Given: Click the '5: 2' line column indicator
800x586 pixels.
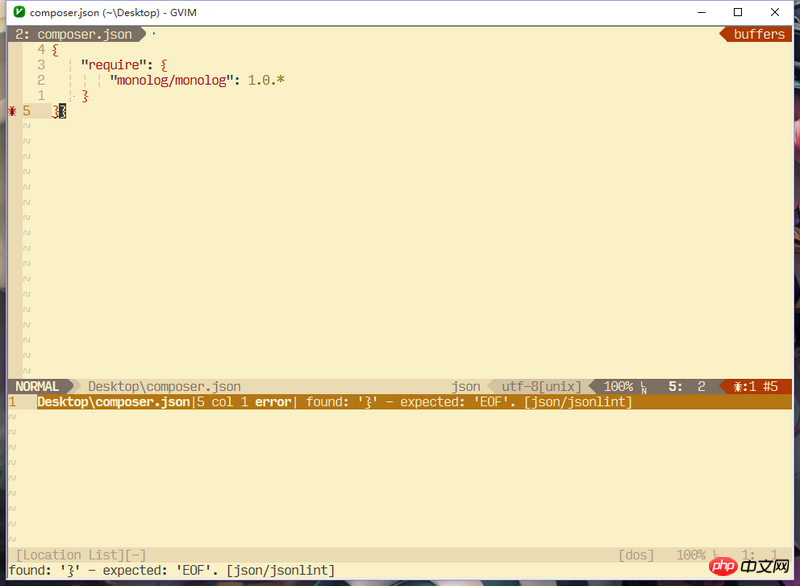Looking at the screenshot, I should [687, 387].
